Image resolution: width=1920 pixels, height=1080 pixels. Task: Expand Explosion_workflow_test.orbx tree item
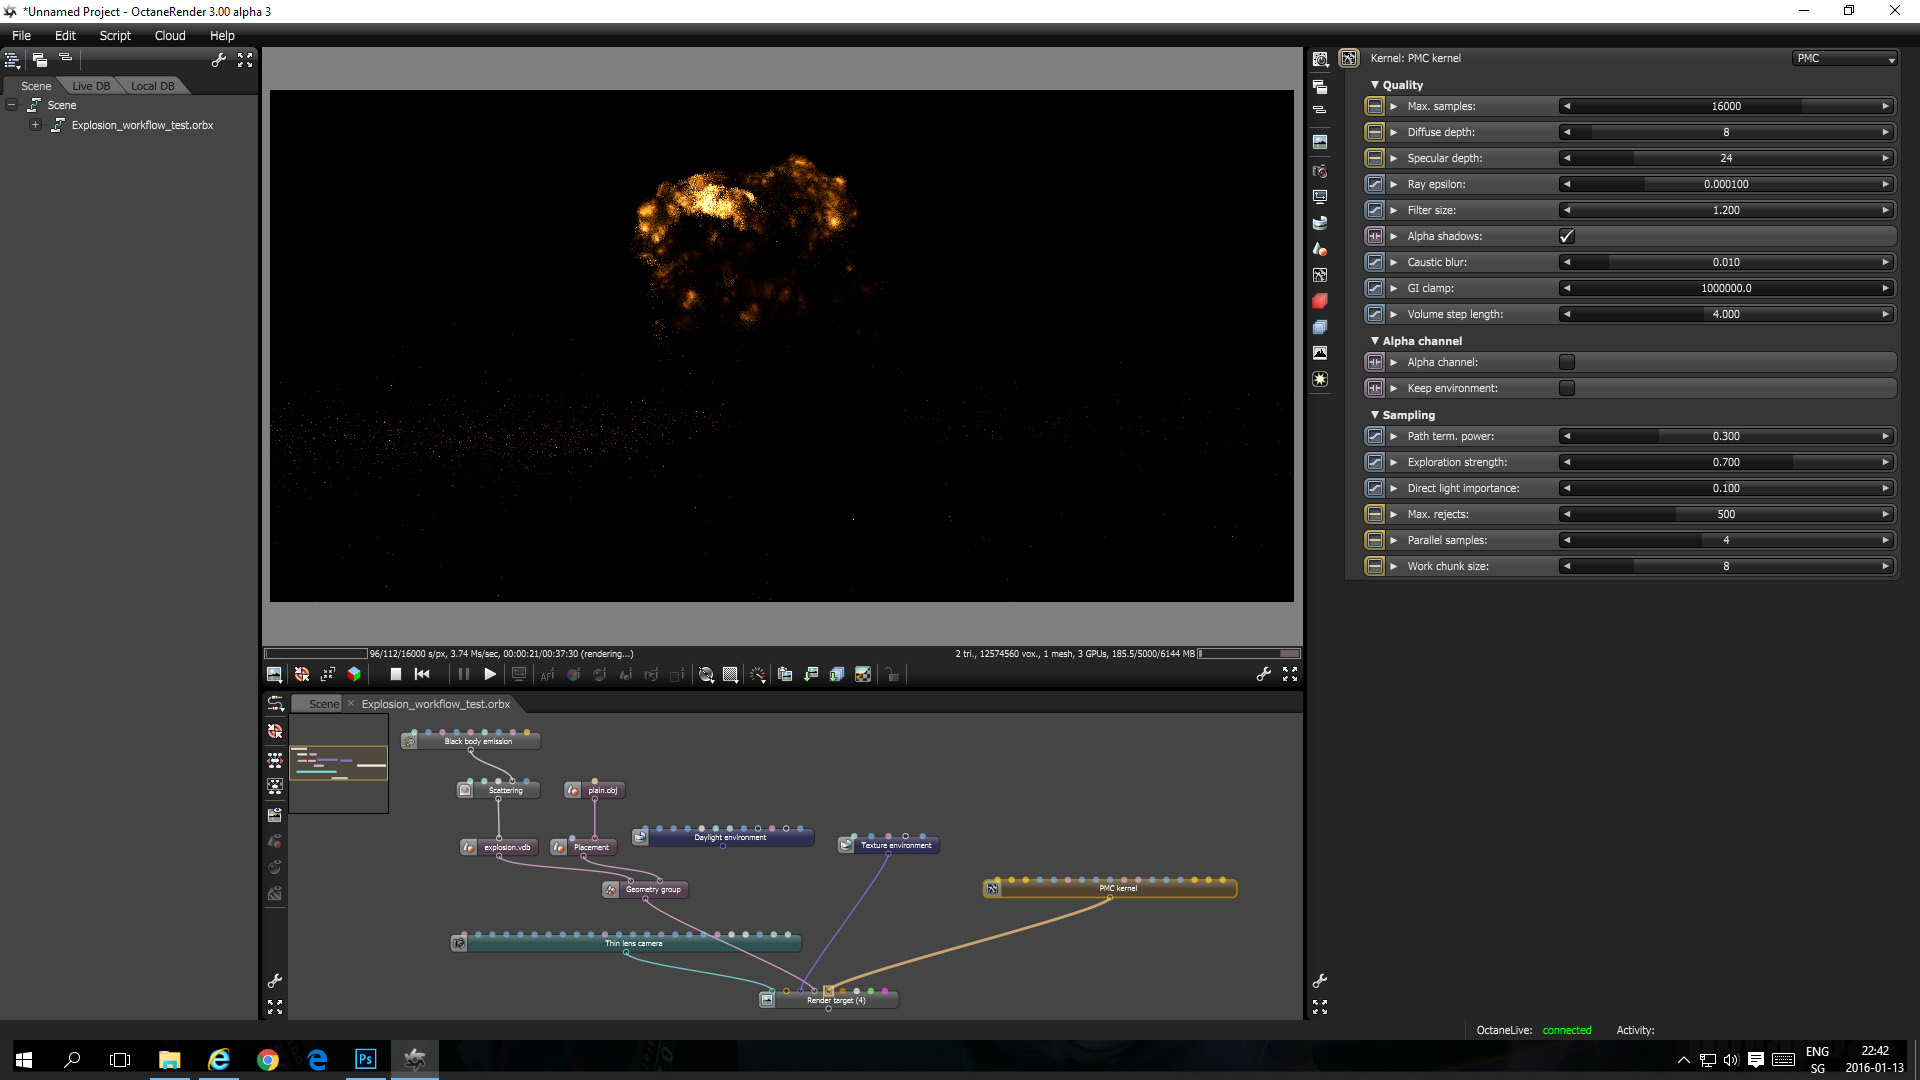(x=35, y=125)
